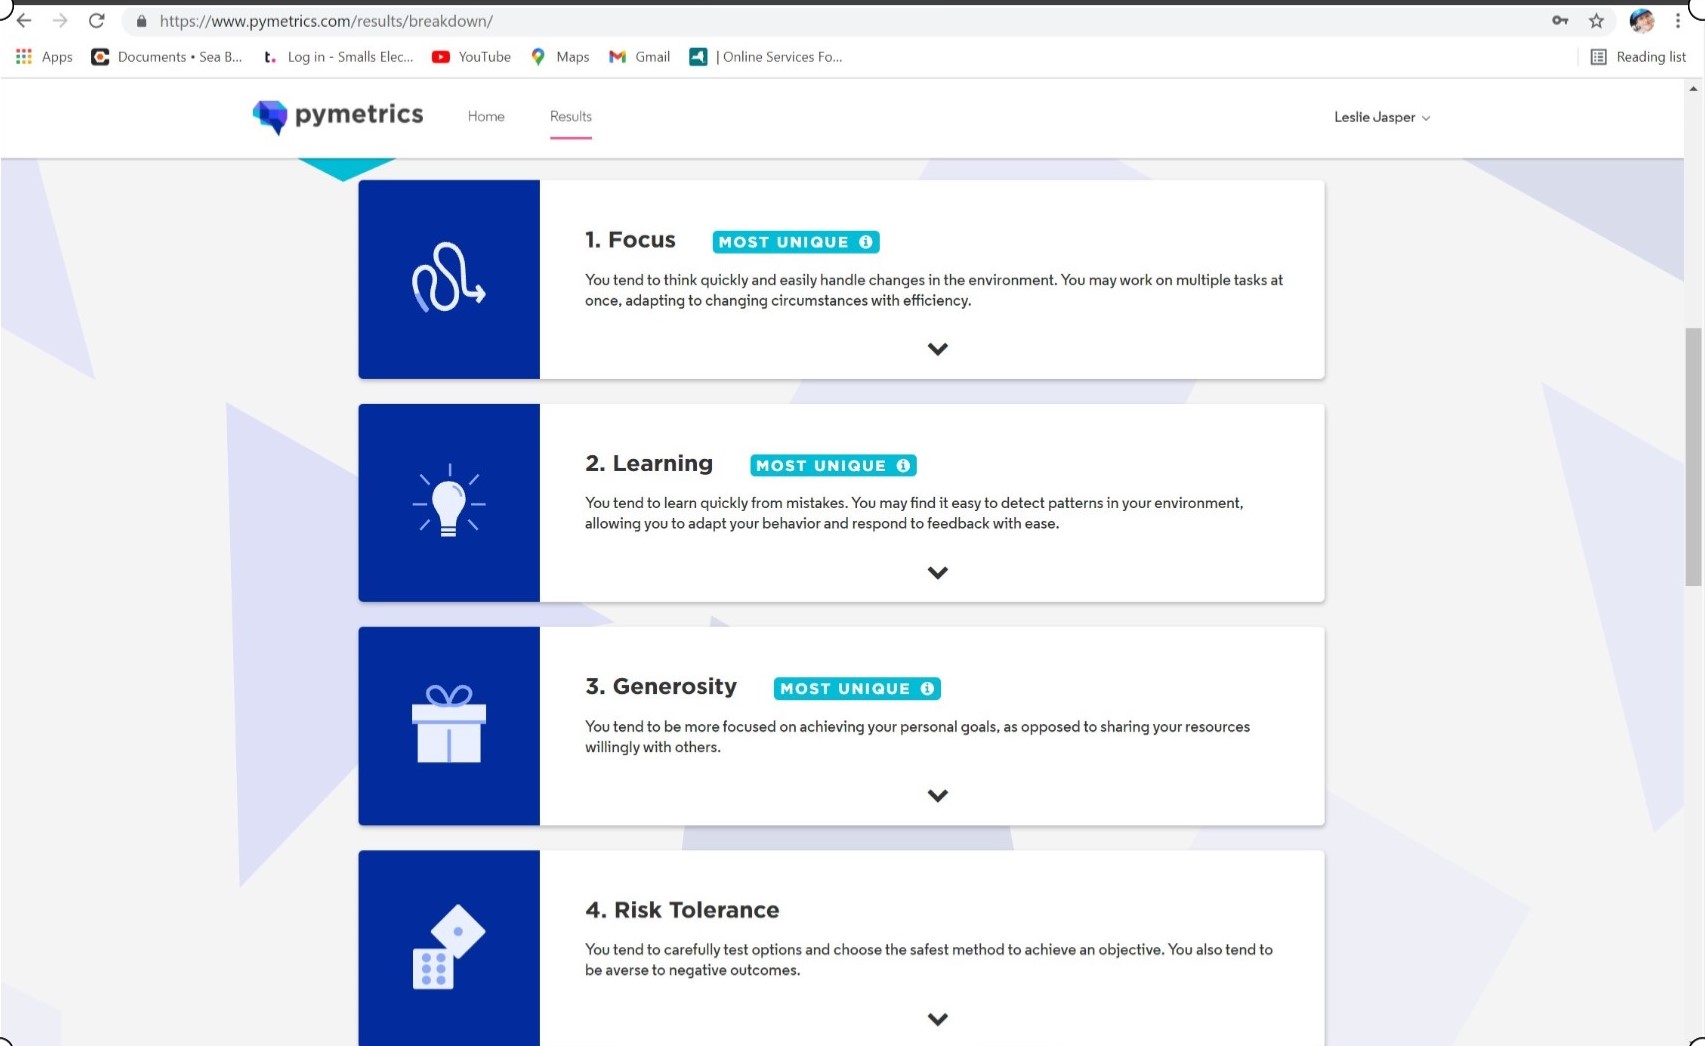The height and width of the screenshot is (1046, 1705).
Task: Select the Results tab
Action: (x=570, y=117)
